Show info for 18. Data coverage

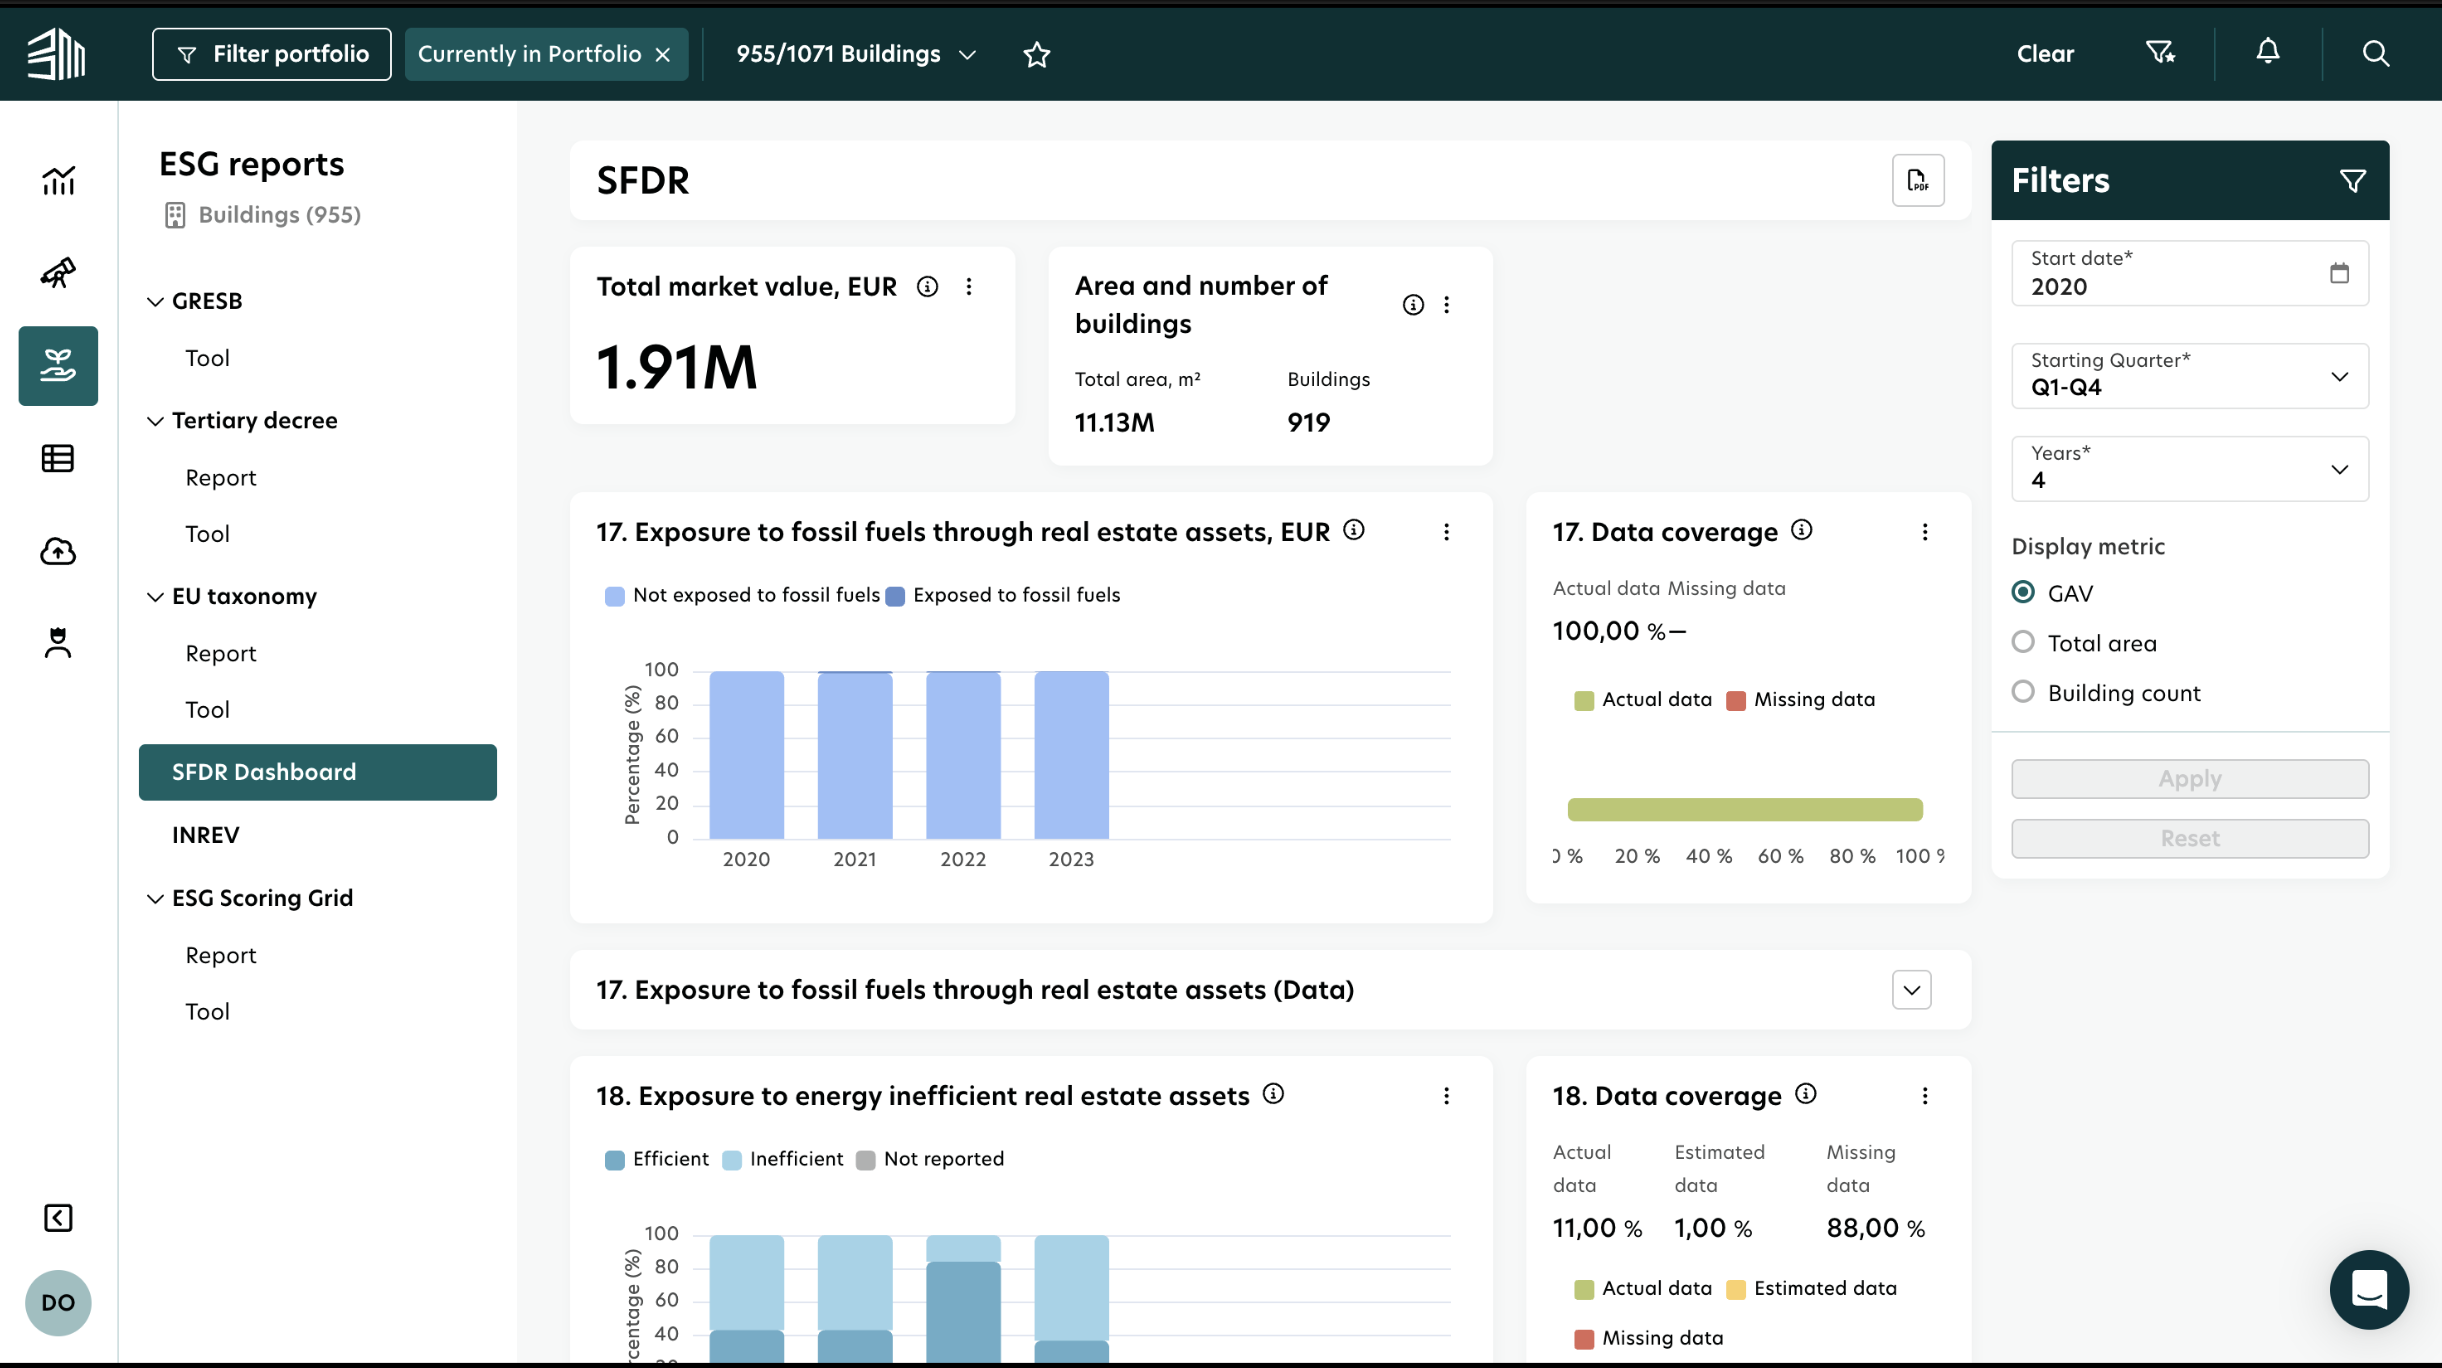(x=1806, y=1094)
